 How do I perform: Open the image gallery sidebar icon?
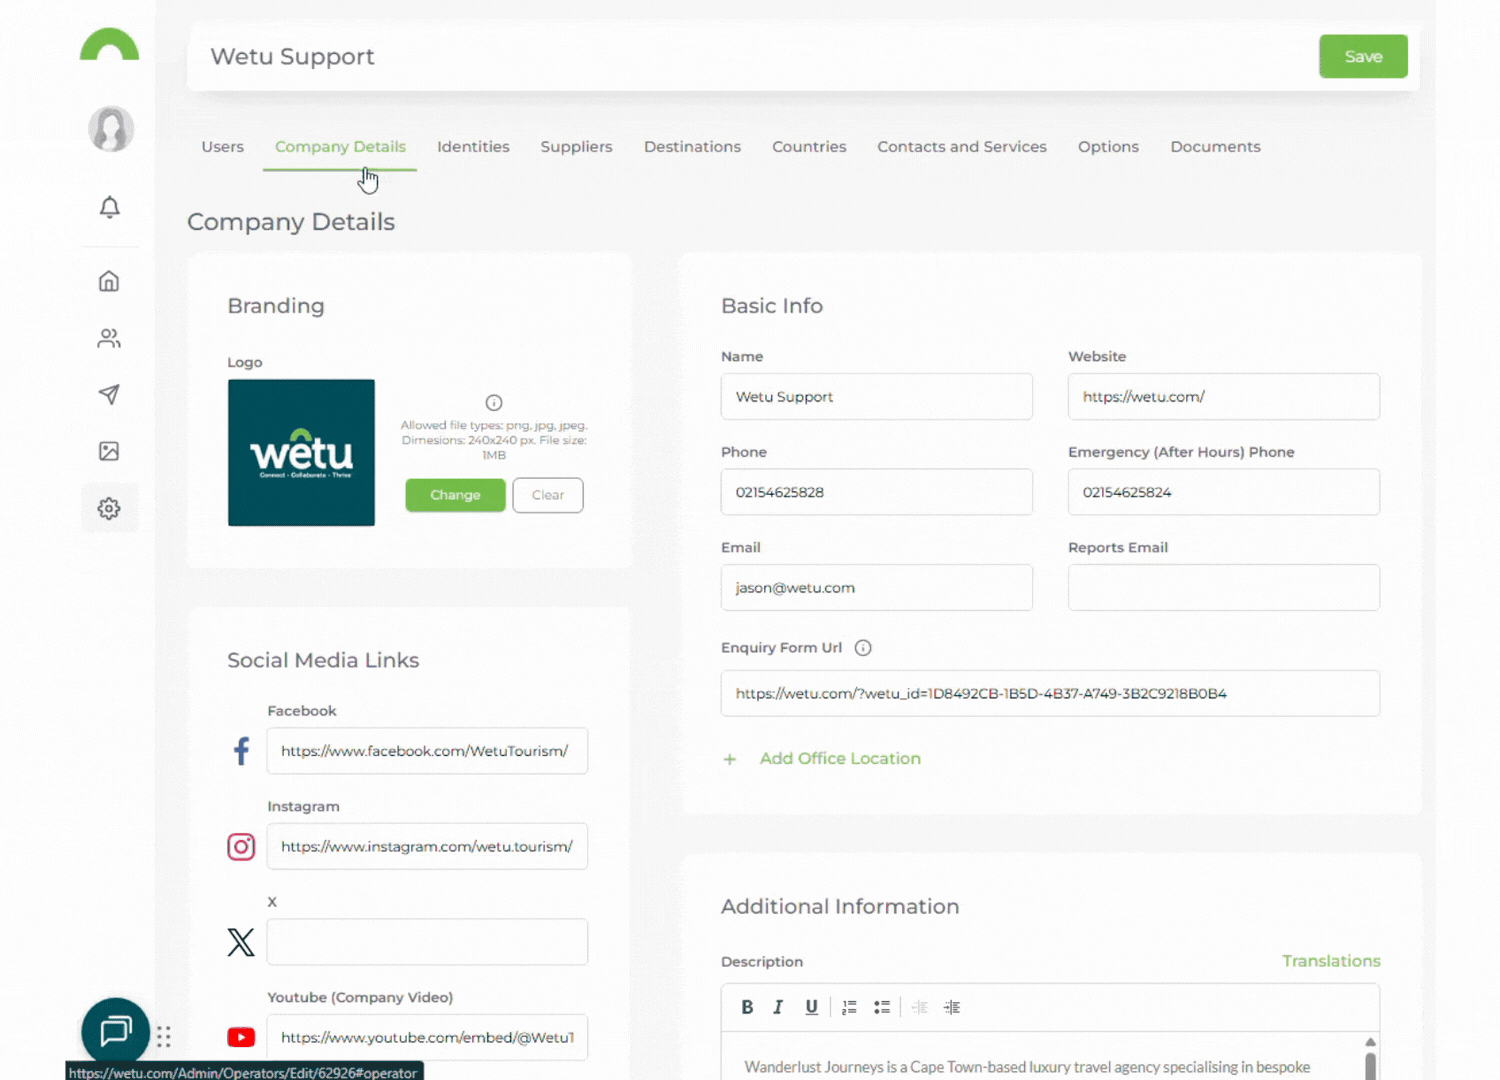[109, 451]
